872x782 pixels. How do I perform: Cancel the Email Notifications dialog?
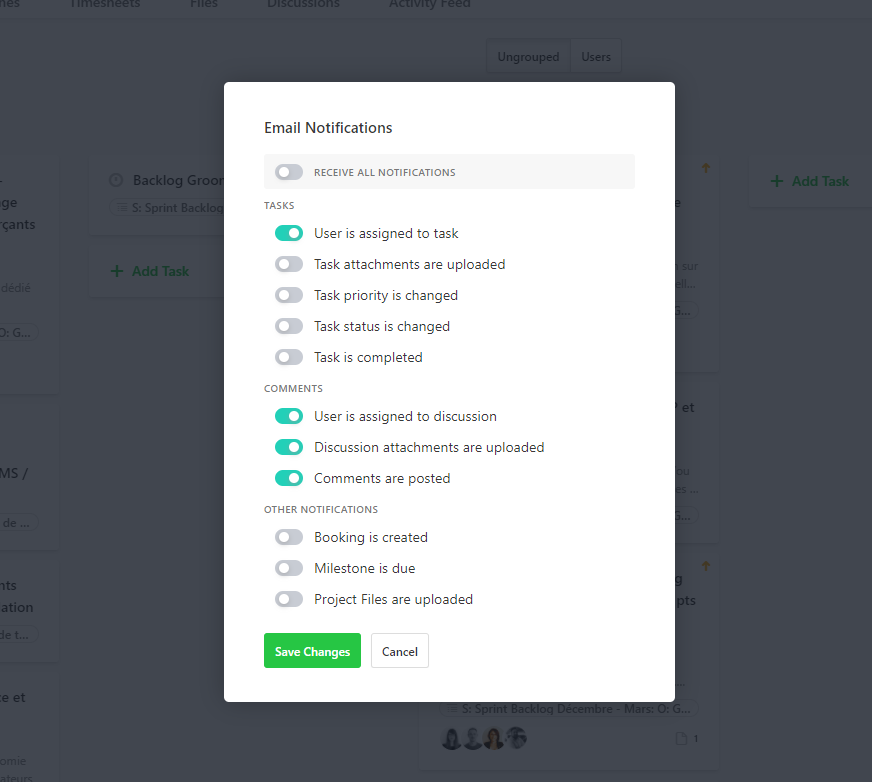[399, 651]
